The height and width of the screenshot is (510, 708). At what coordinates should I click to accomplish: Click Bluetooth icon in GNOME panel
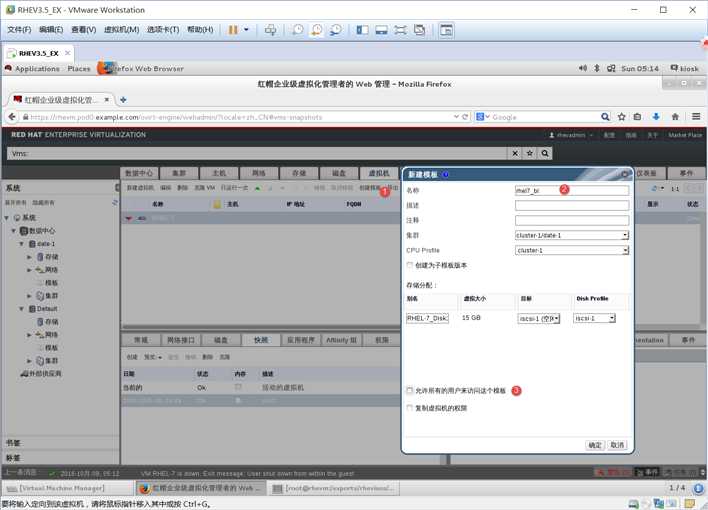596,68
